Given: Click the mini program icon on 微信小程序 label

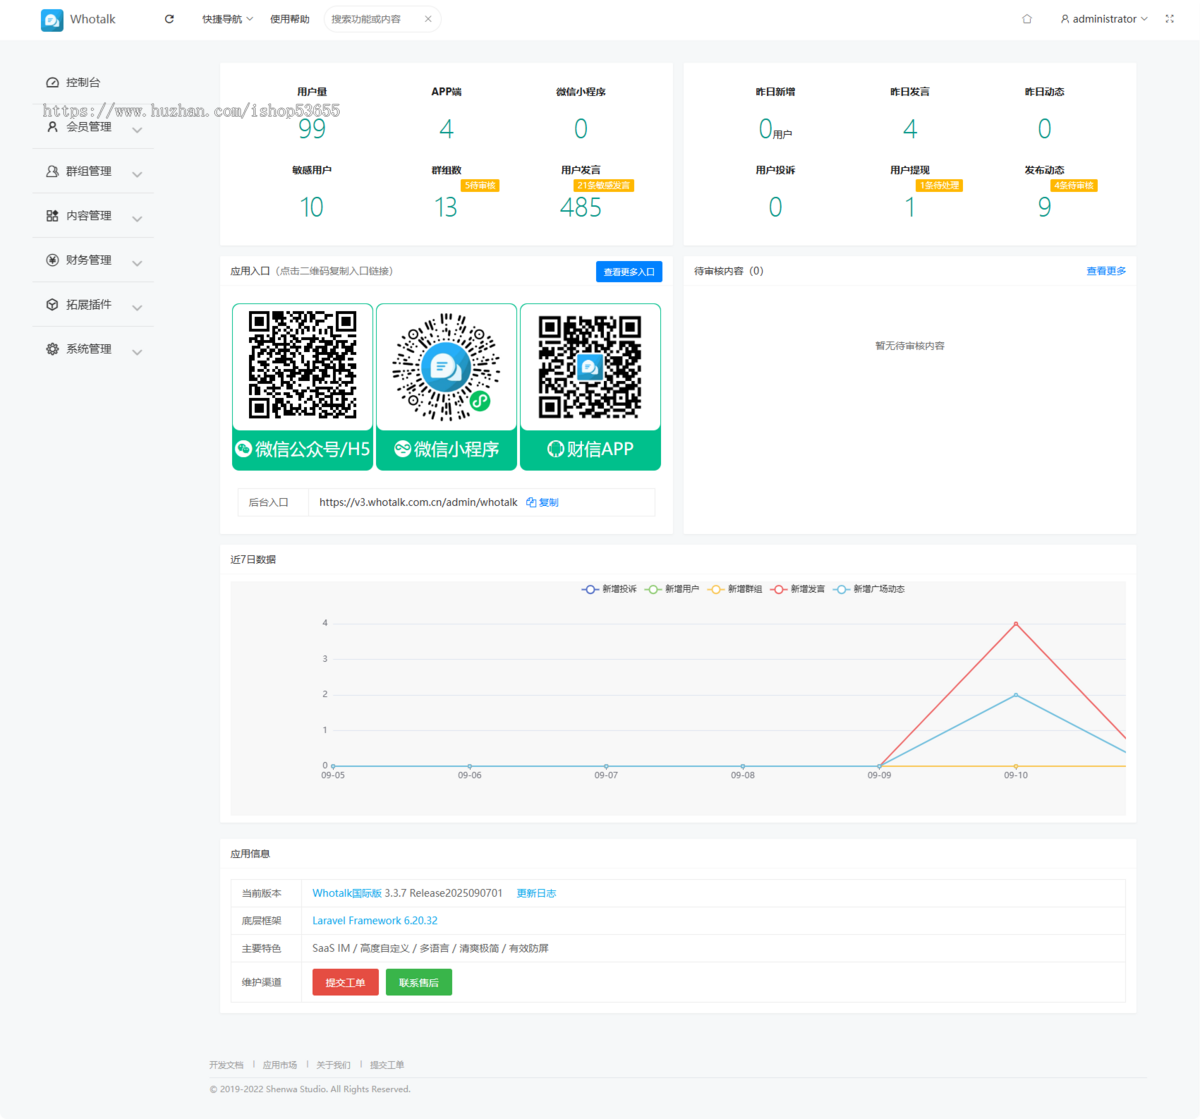Looking at the screenshot, I should [402, 449].
